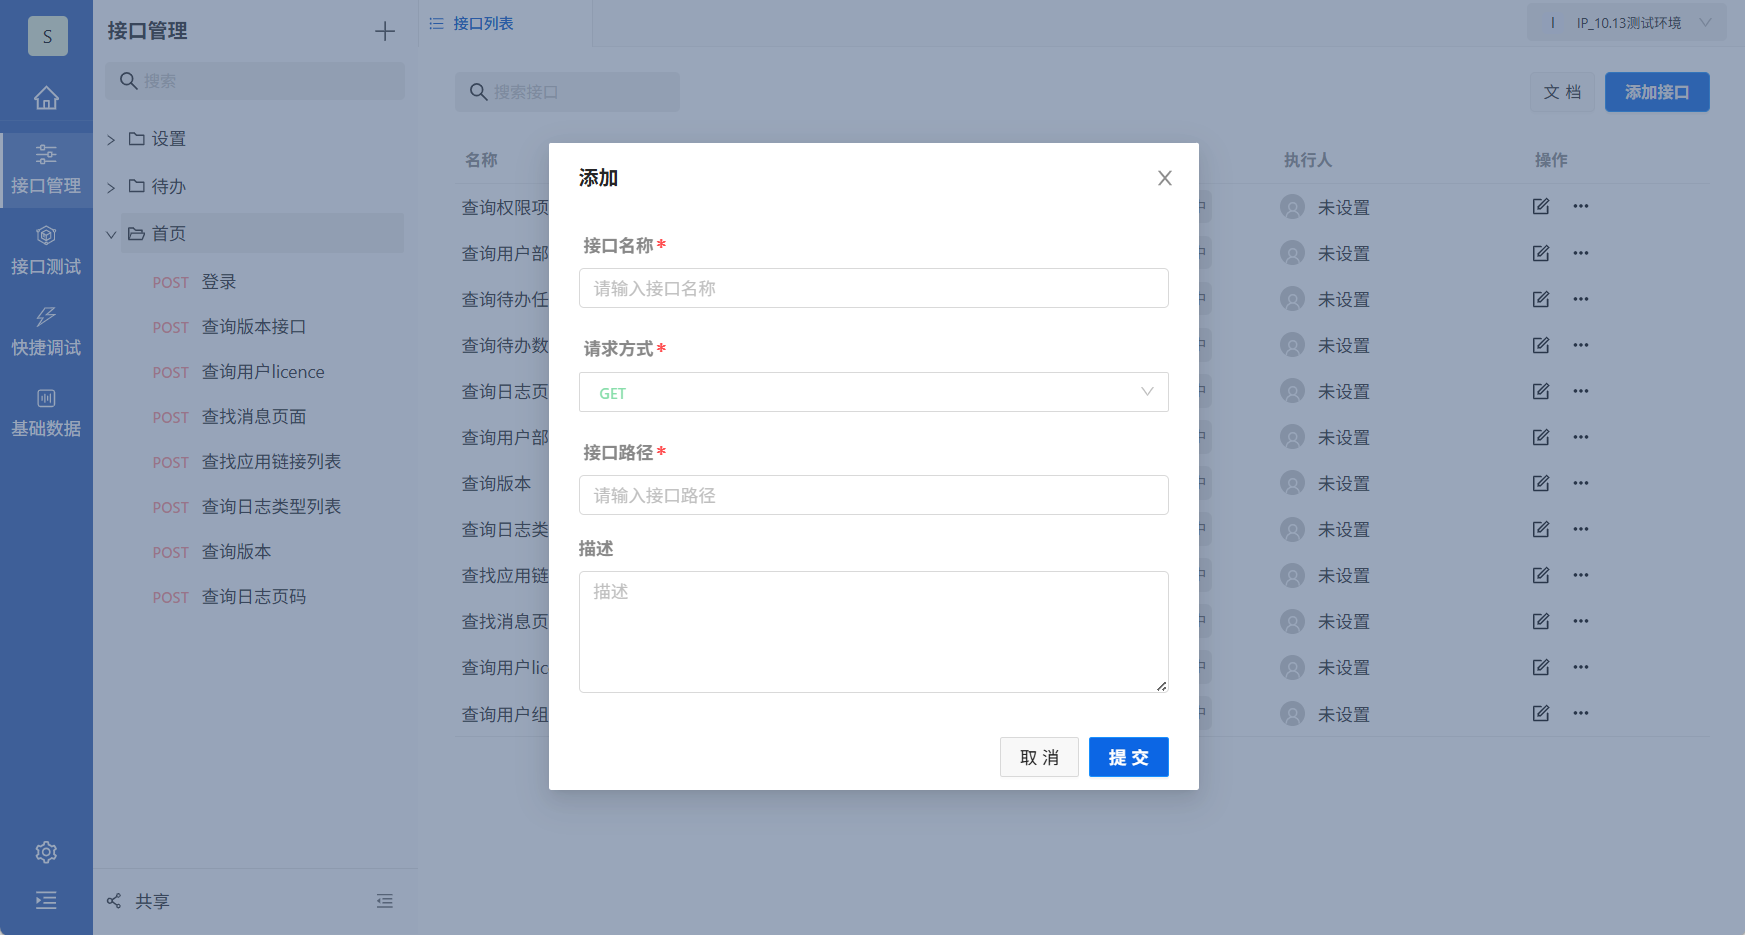Open the IP_10.13测试环境 environment selector
Image resolution: width=1745 pixels, height=935 pixels.
coord(1626,21)
